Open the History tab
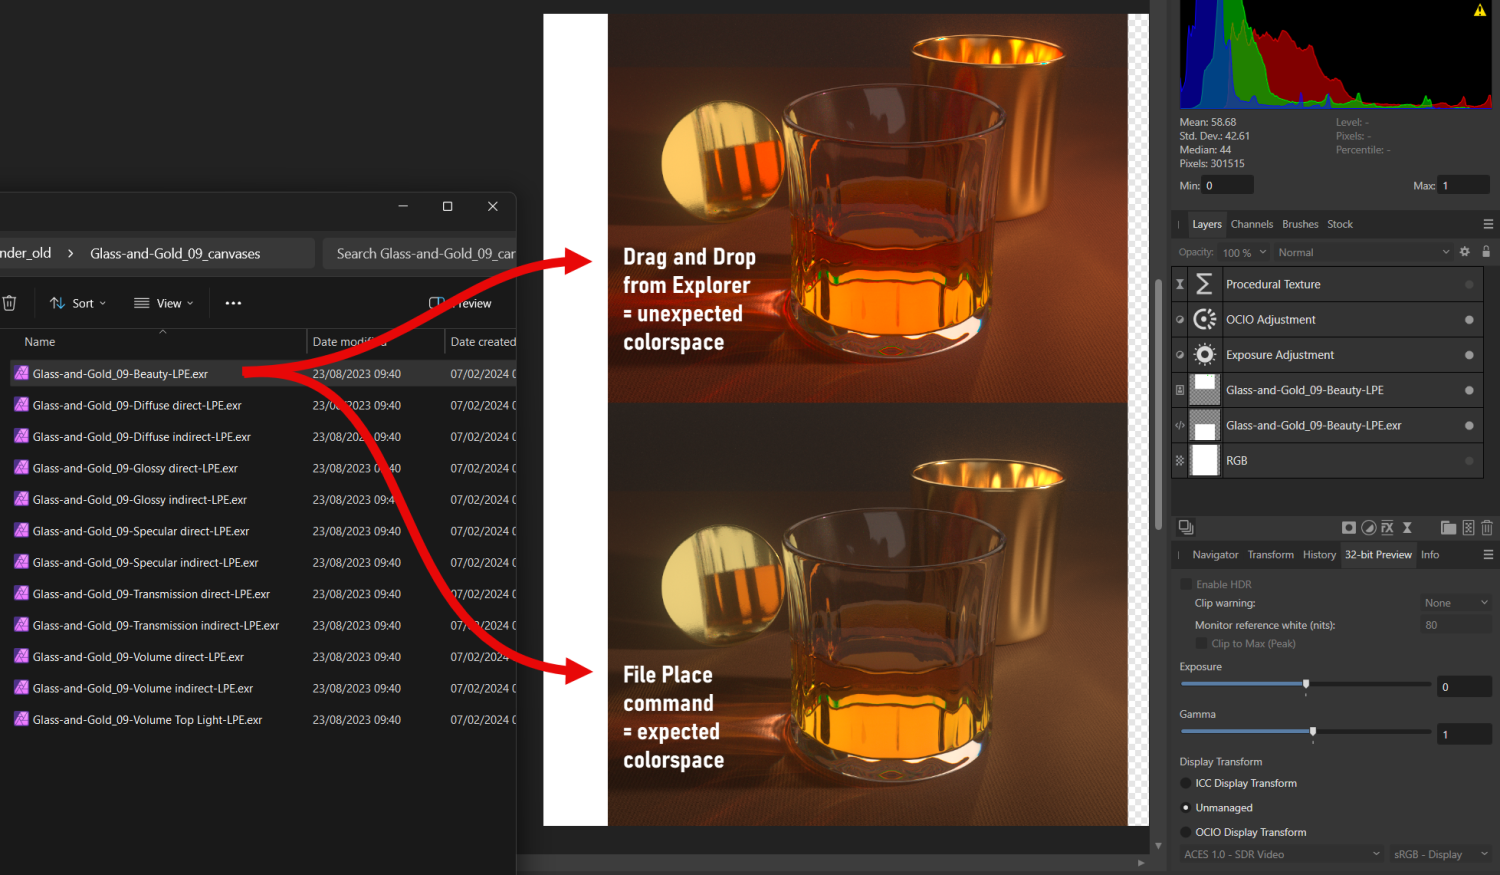The width and height of the screenshot is (1500, 875). tap(1319, 554)
